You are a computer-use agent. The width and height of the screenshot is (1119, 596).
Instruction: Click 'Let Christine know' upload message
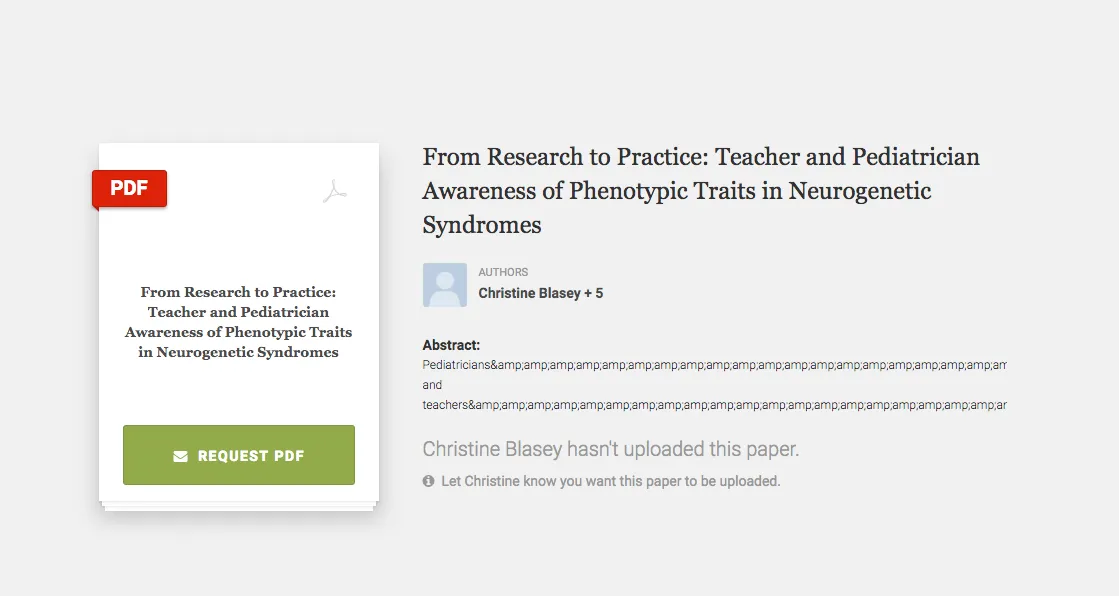coord(610,481)
